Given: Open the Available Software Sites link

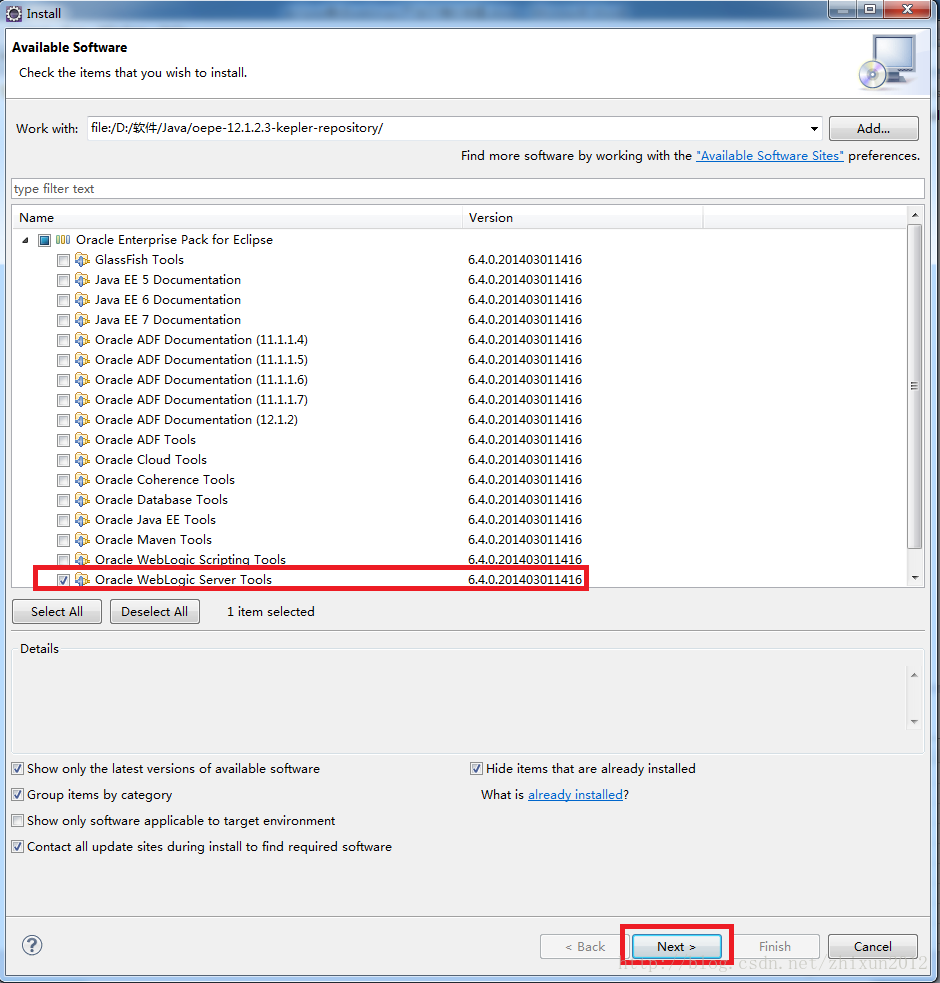Looking at the screenshot, I should pyautogui.click(x=769, y=155).
